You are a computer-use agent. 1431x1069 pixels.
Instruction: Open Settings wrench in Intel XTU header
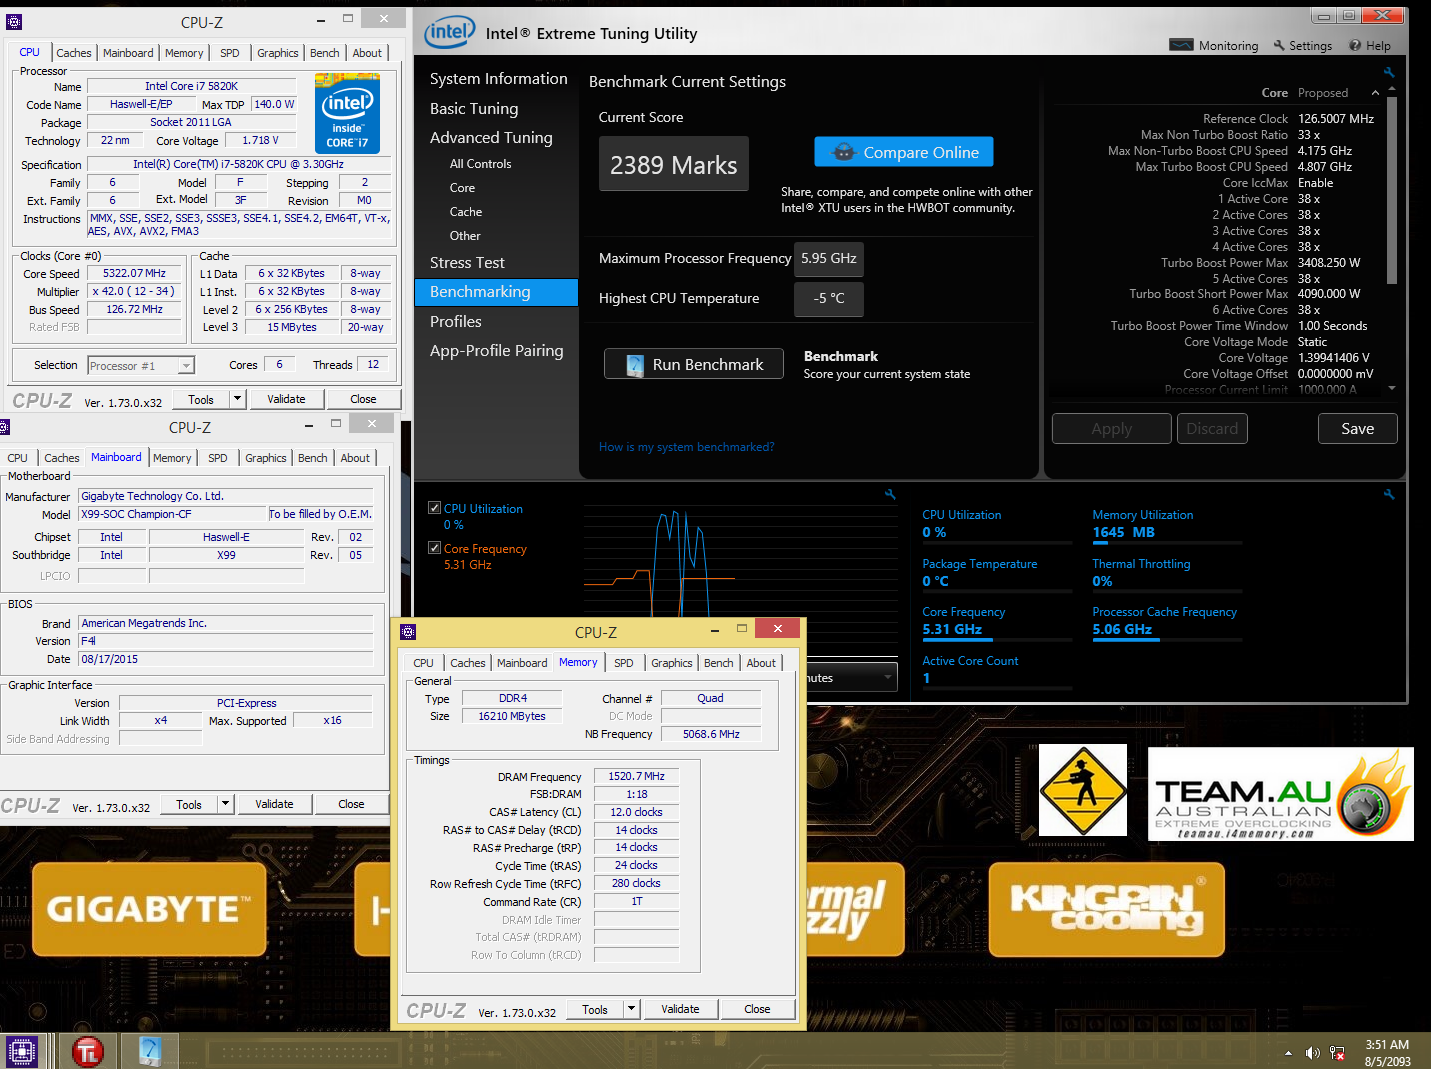click(1302, 46)
